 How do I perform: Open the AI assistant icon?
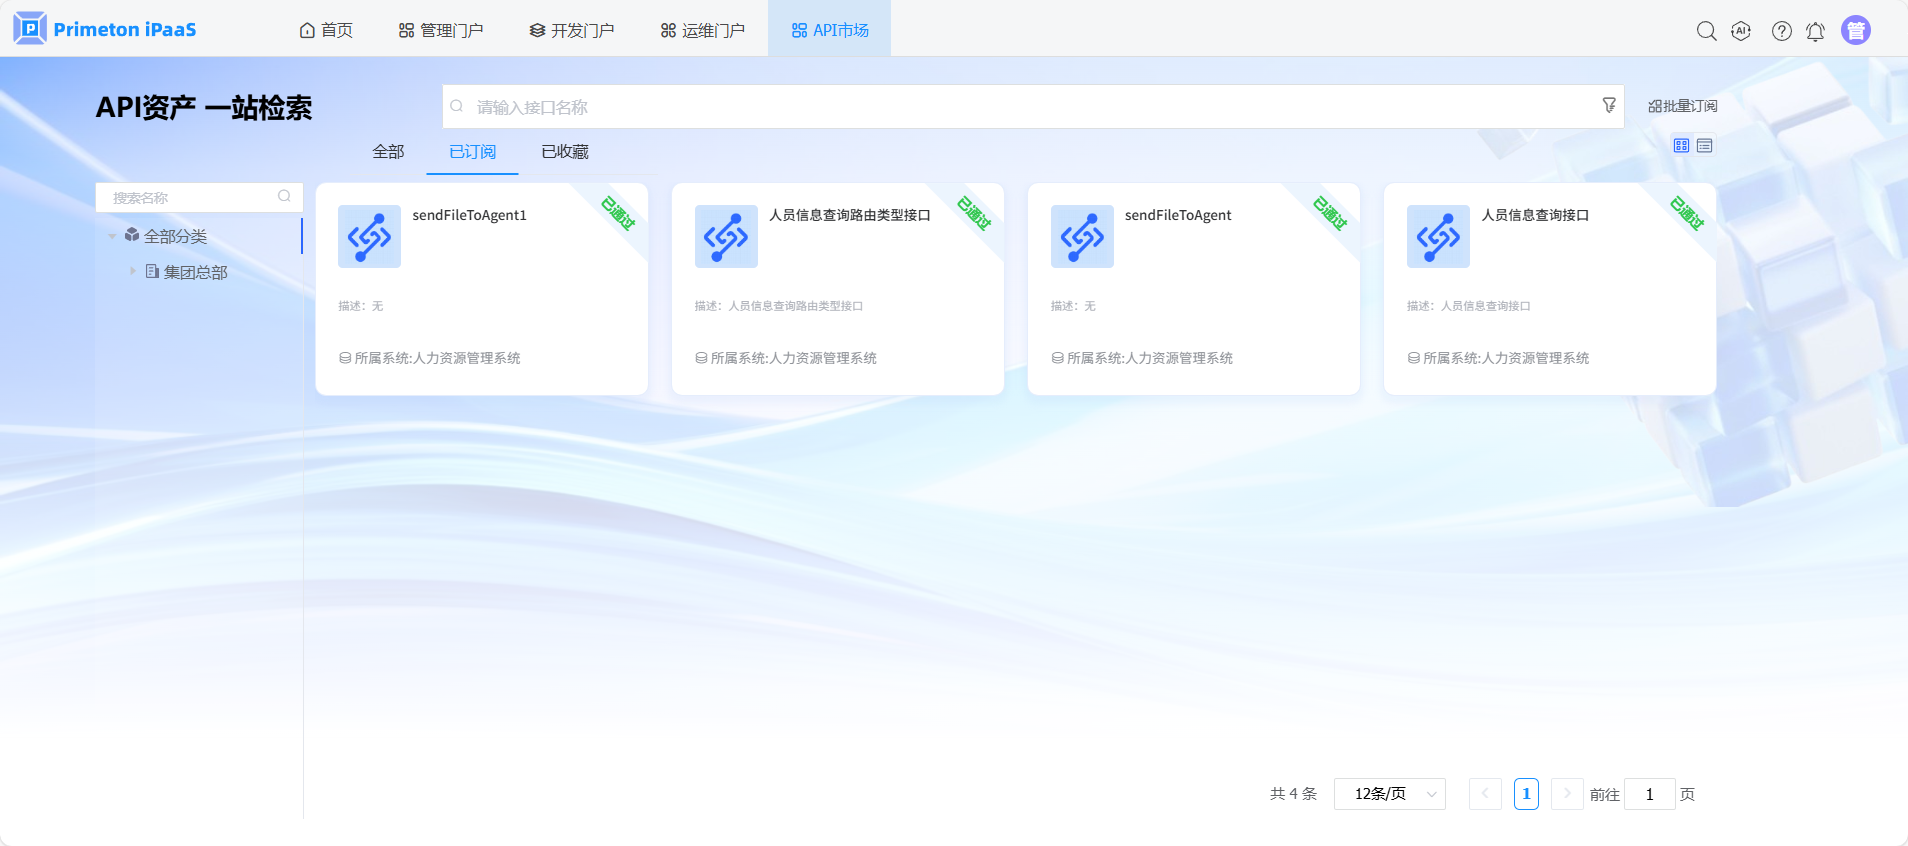(x=1741, y=31)
